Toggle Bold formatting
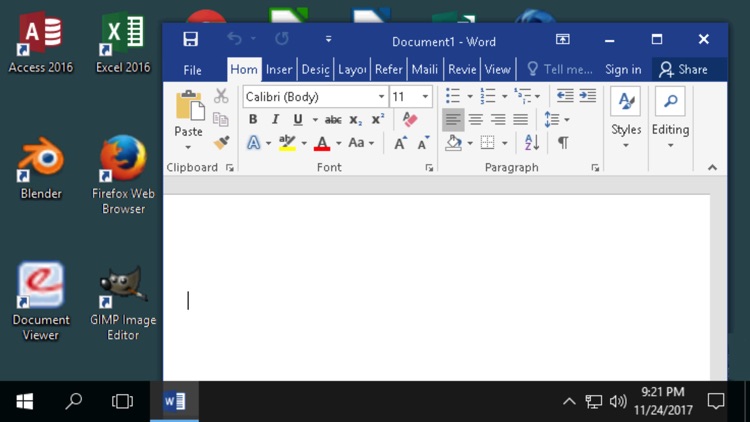 pyautogui.click(x=253, y=119)
